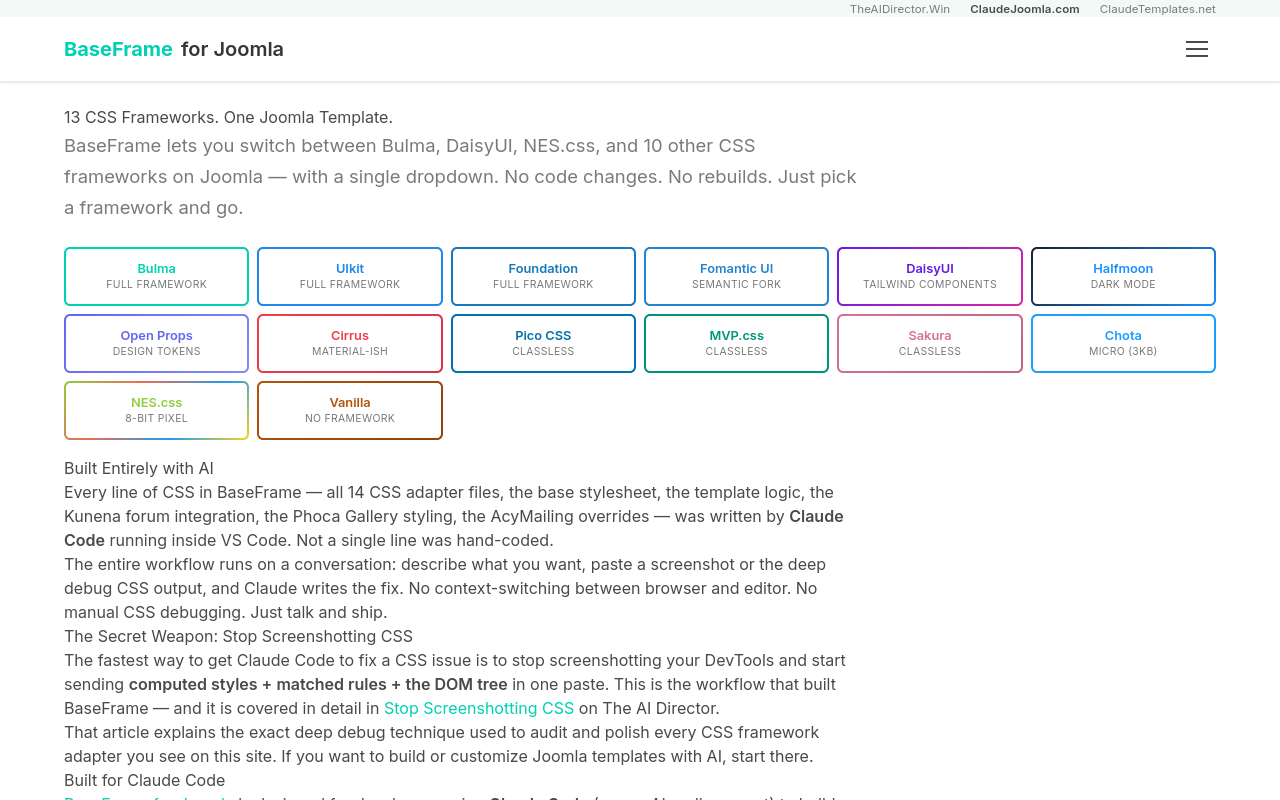Pick the Fomantic UI semantic fork
Screen dimensions: 1280x800
click(736, 276)
